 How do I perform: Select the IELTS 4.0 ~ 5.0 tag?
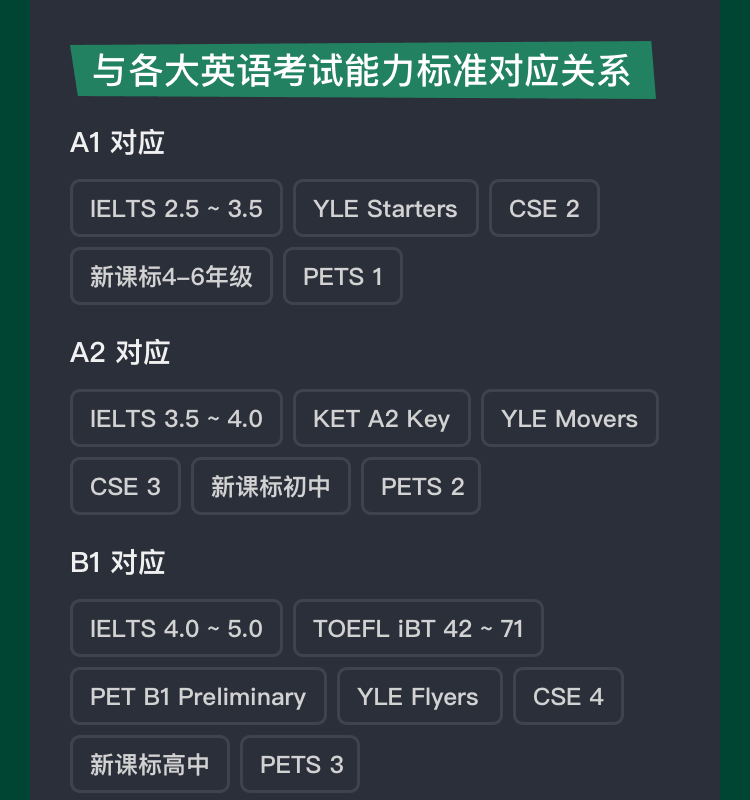pos(176,628)
